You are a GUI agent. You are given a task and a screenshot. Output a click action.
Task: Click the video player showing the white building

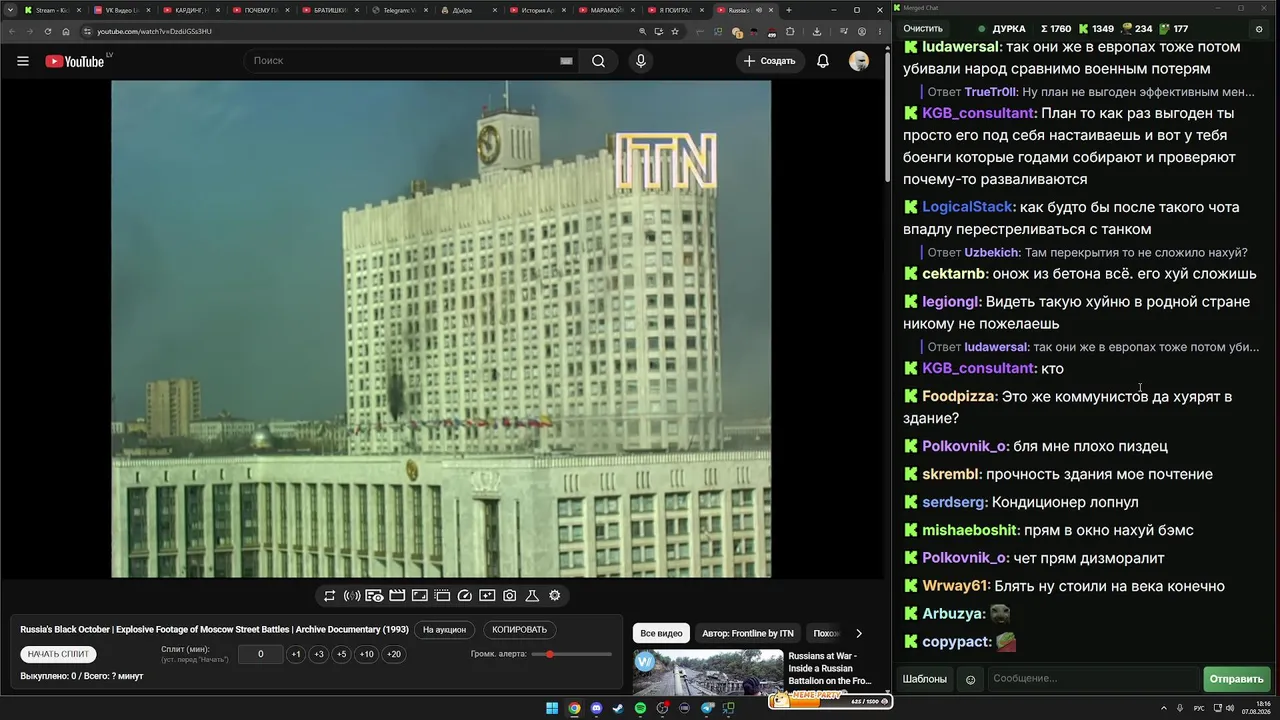point(441,329)
